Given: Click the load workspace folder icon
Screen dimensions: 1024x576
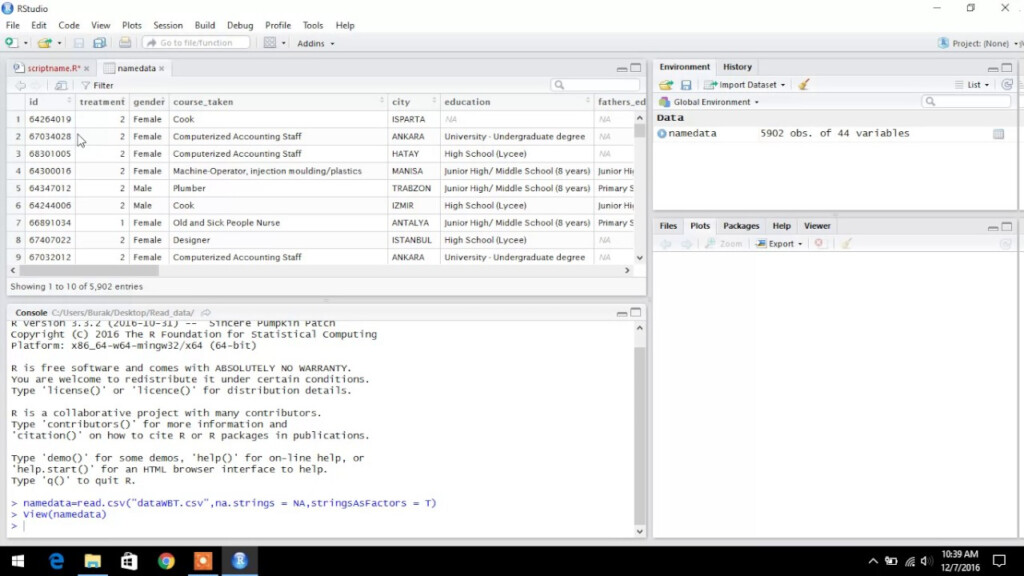Looking at the screenshot, I should [665, 85].
